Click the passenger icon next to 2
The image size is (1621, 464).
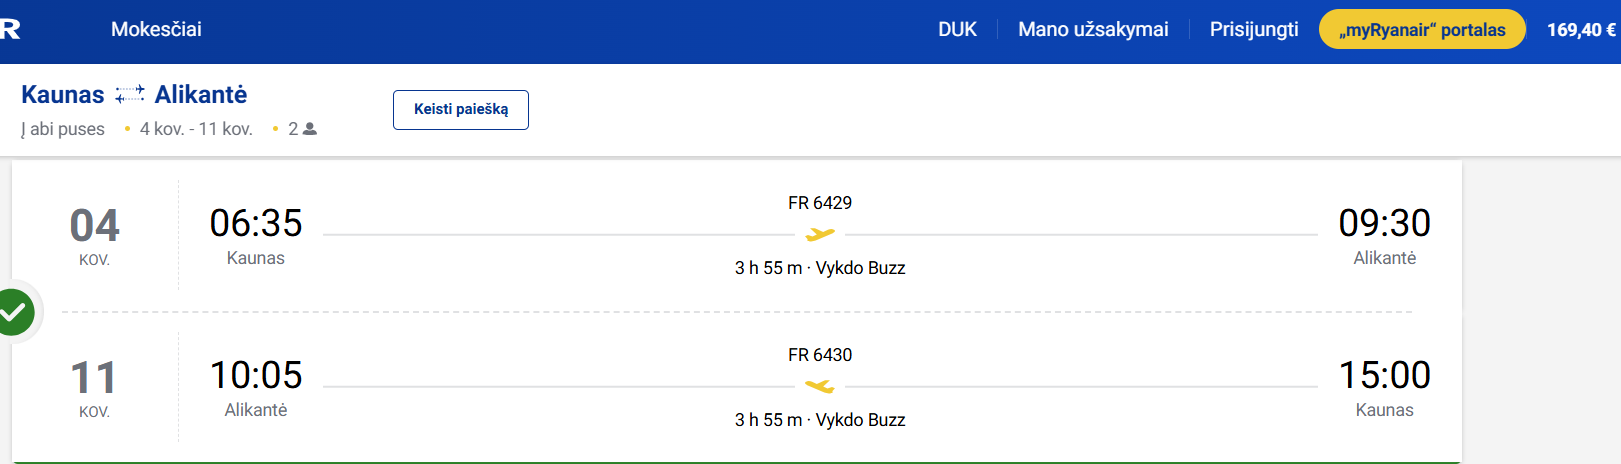[x=310, y=129]
